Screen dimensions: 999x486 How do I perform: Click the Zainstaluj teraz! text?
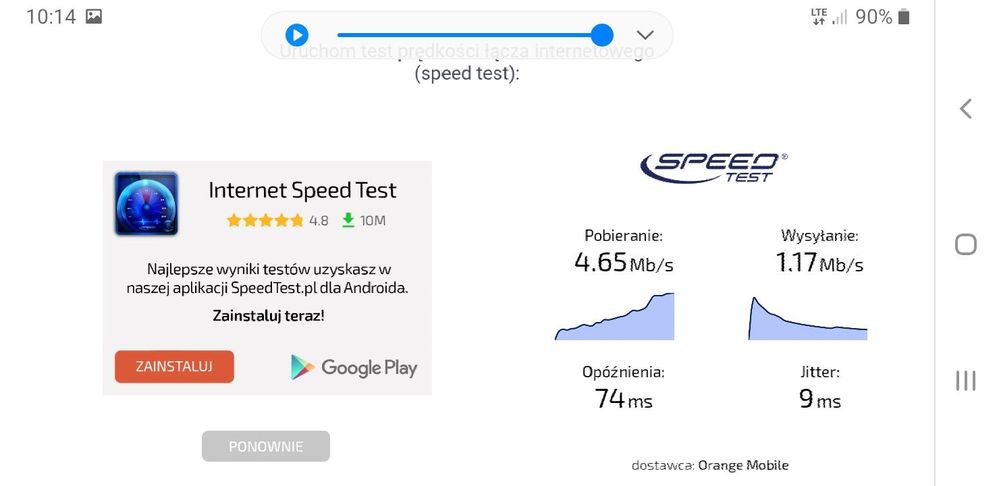(268, 316)
